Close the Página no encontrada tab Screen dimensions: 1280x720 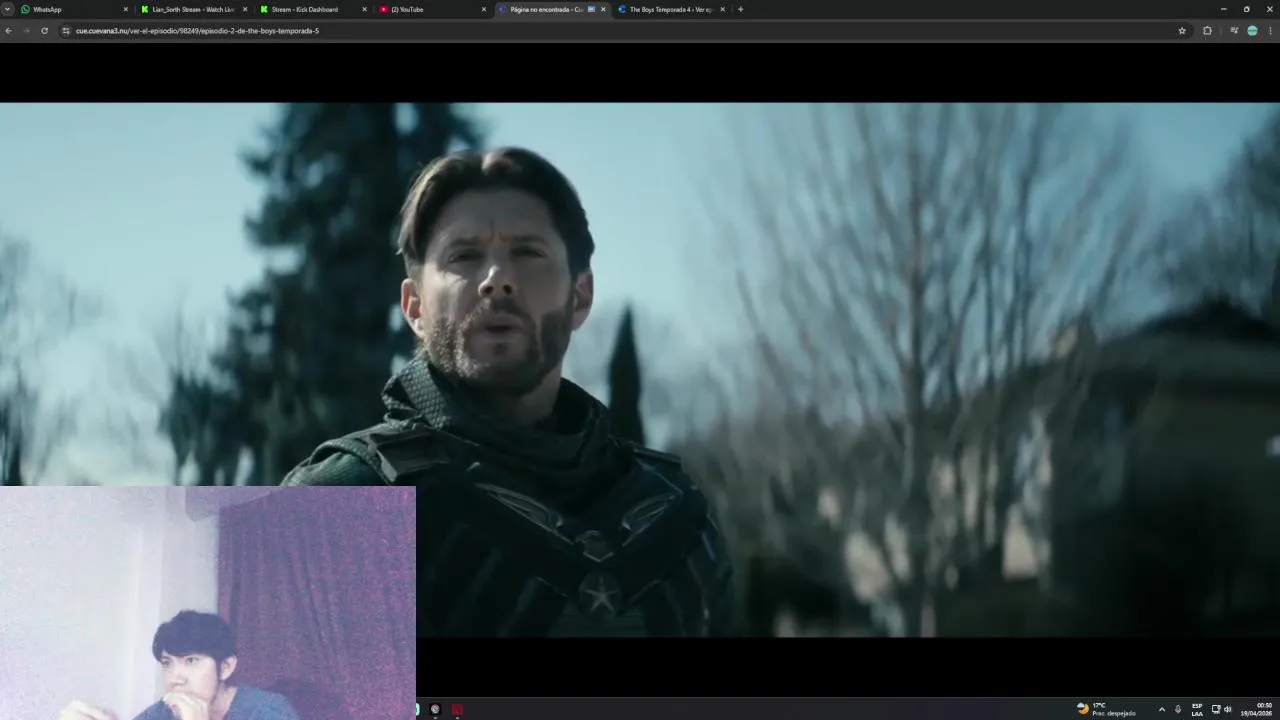603,9
